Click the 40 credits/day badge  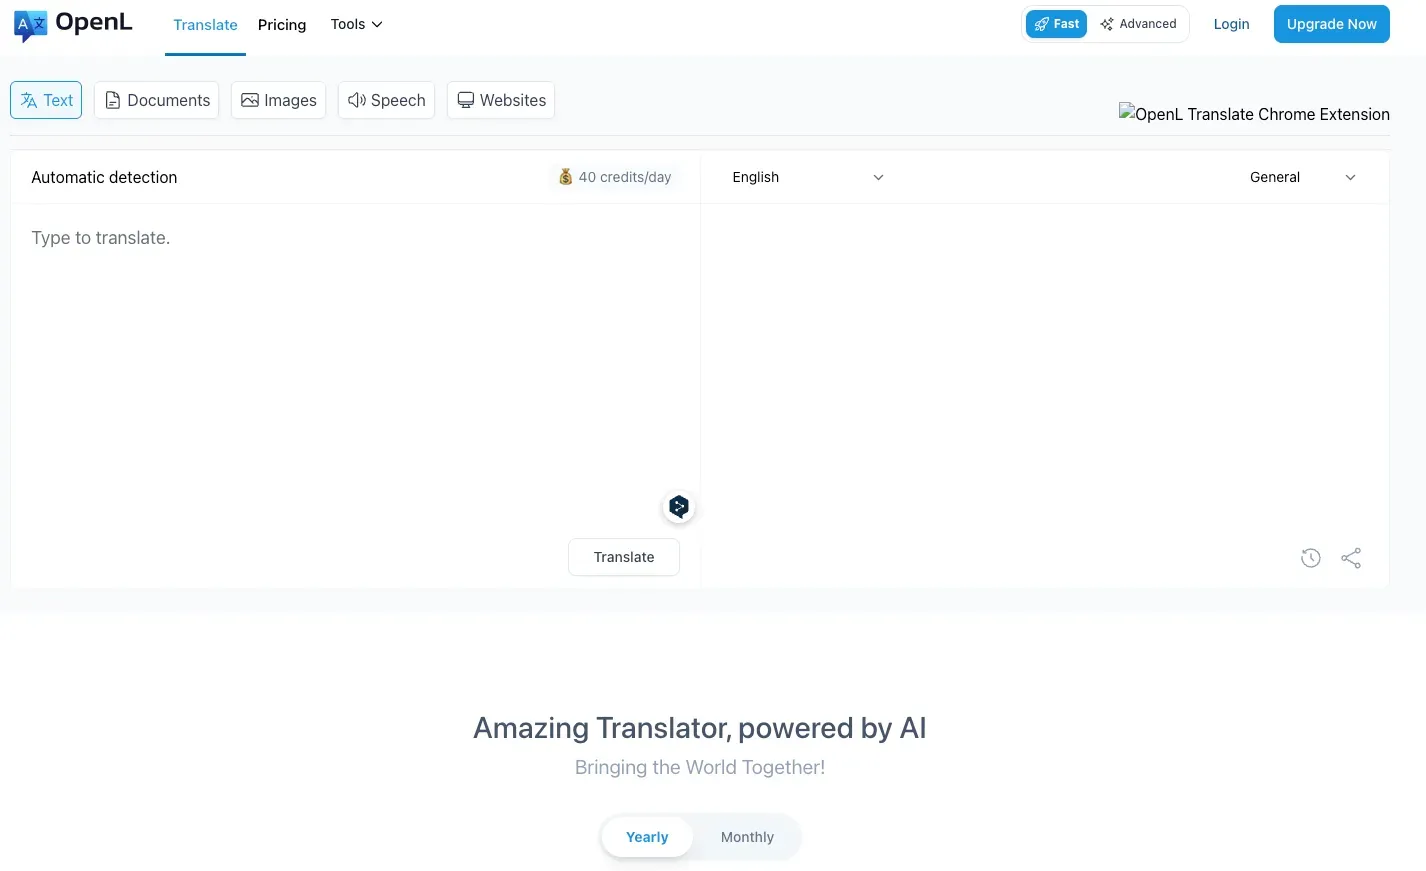614,177
